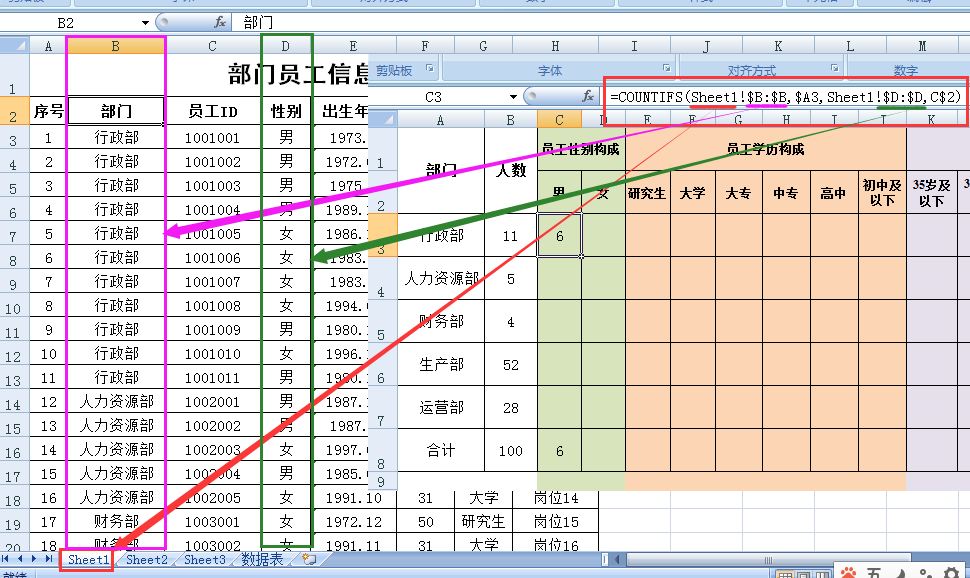Click the 岗位15 cell

(556, 522)
